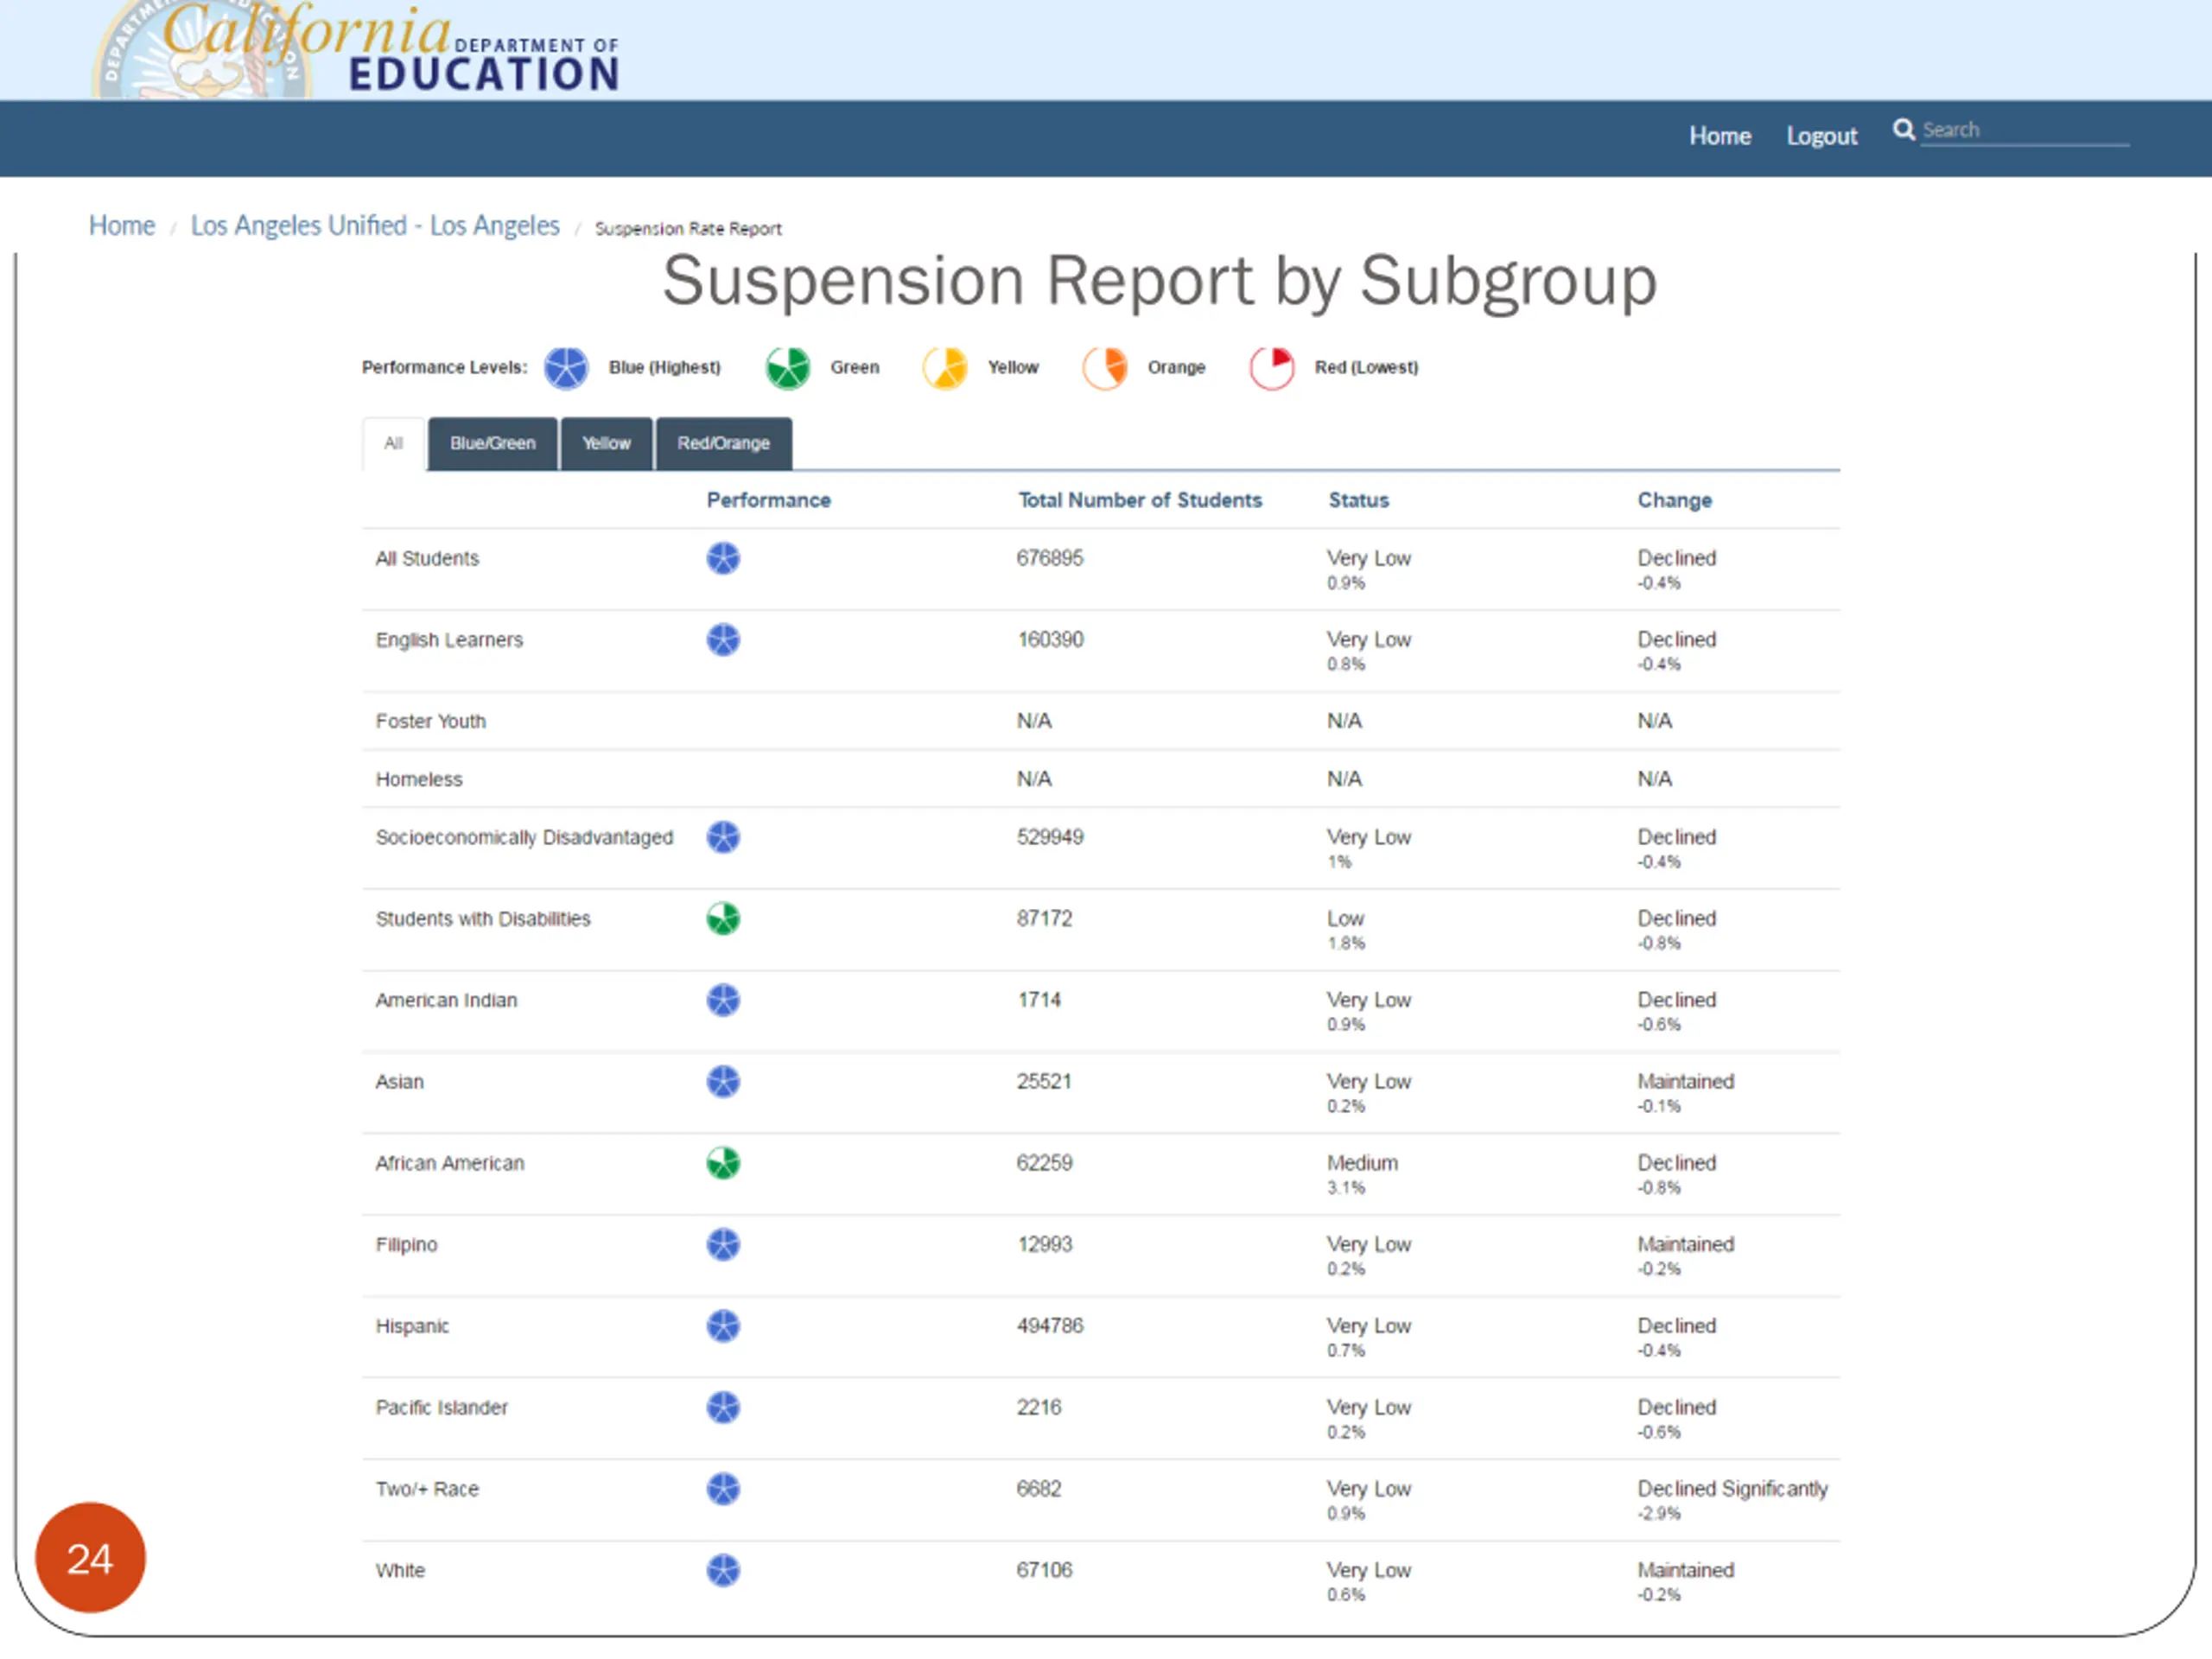The height and width of the screenshot is (1659, 2212).
Task: Click the Green legend performance icon
Action: pos(787,368)
